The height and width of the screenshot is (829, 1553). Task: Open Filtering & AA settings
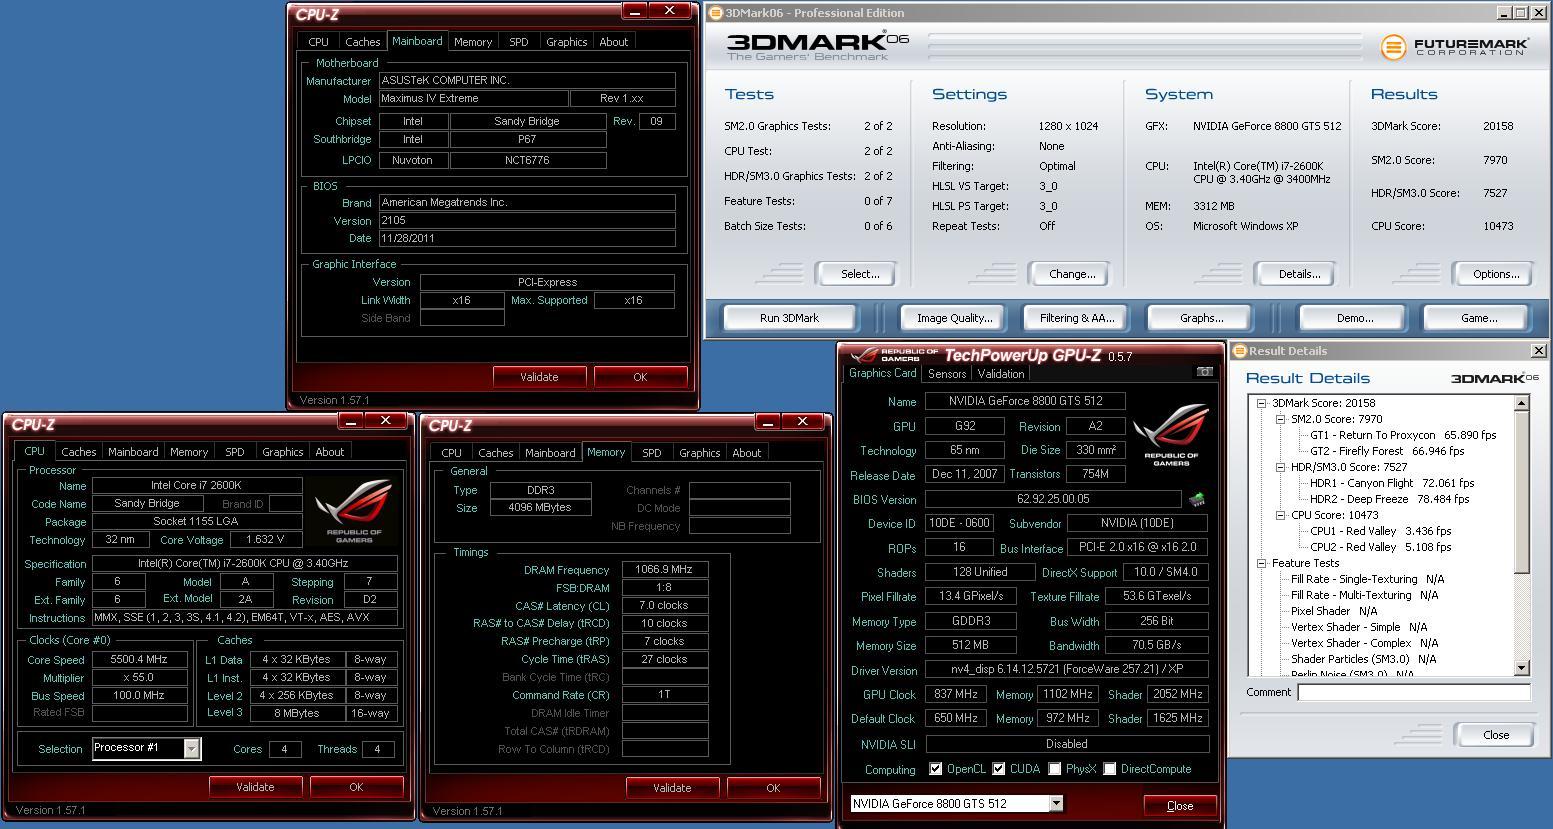pos(1076,318)
